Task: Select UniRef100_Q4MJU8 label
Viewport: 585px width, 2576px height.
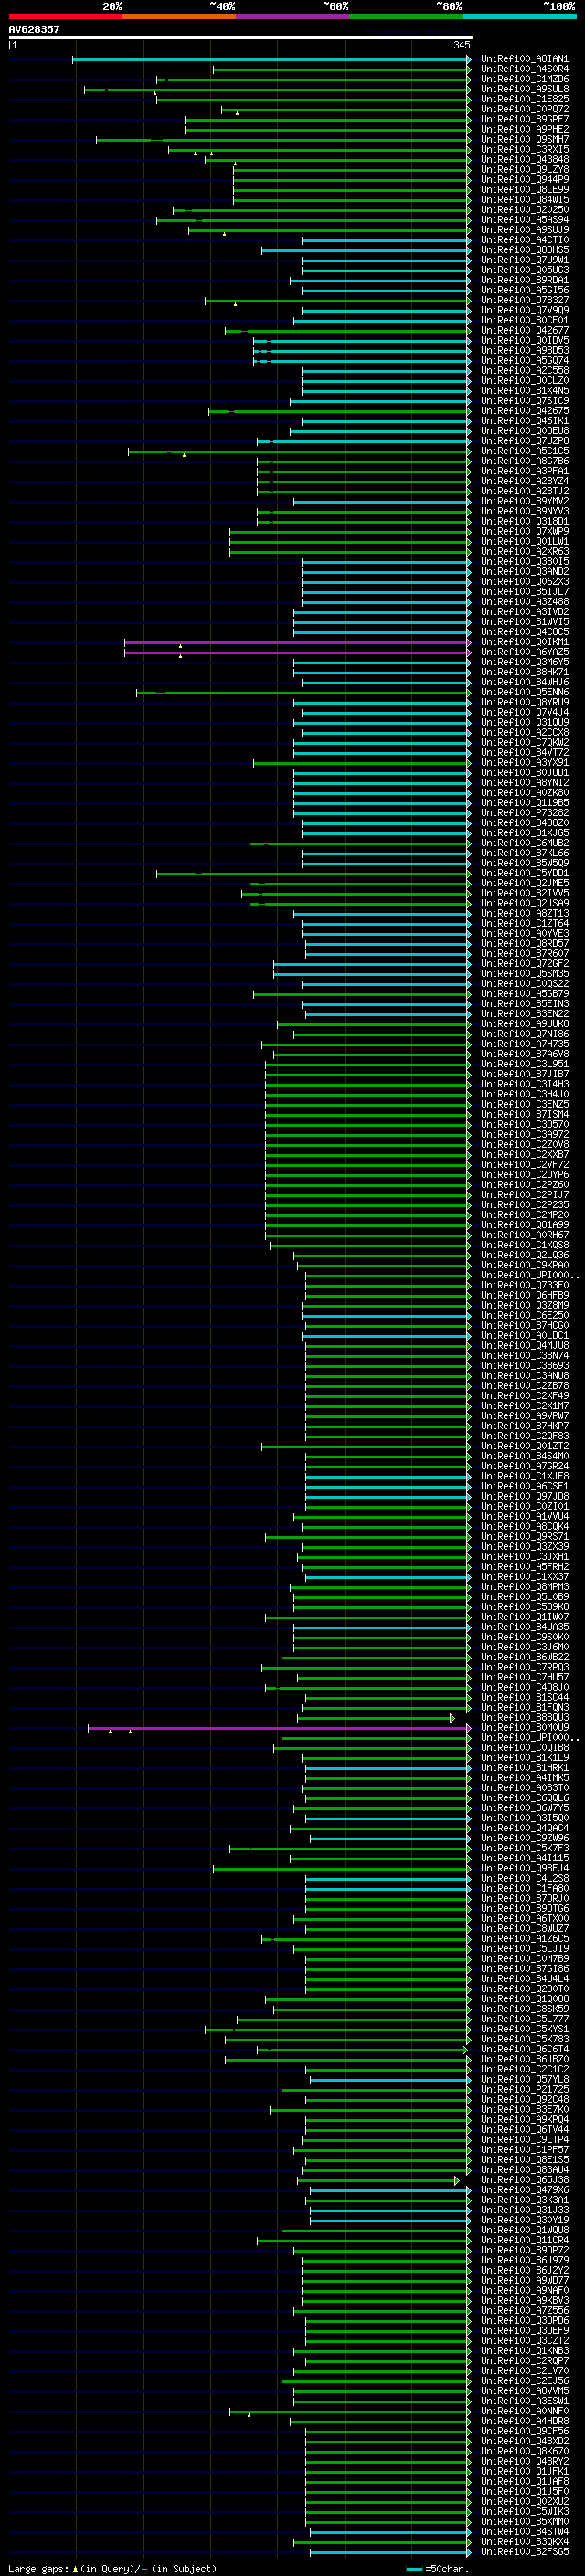Action: [x=525, y=1346]
